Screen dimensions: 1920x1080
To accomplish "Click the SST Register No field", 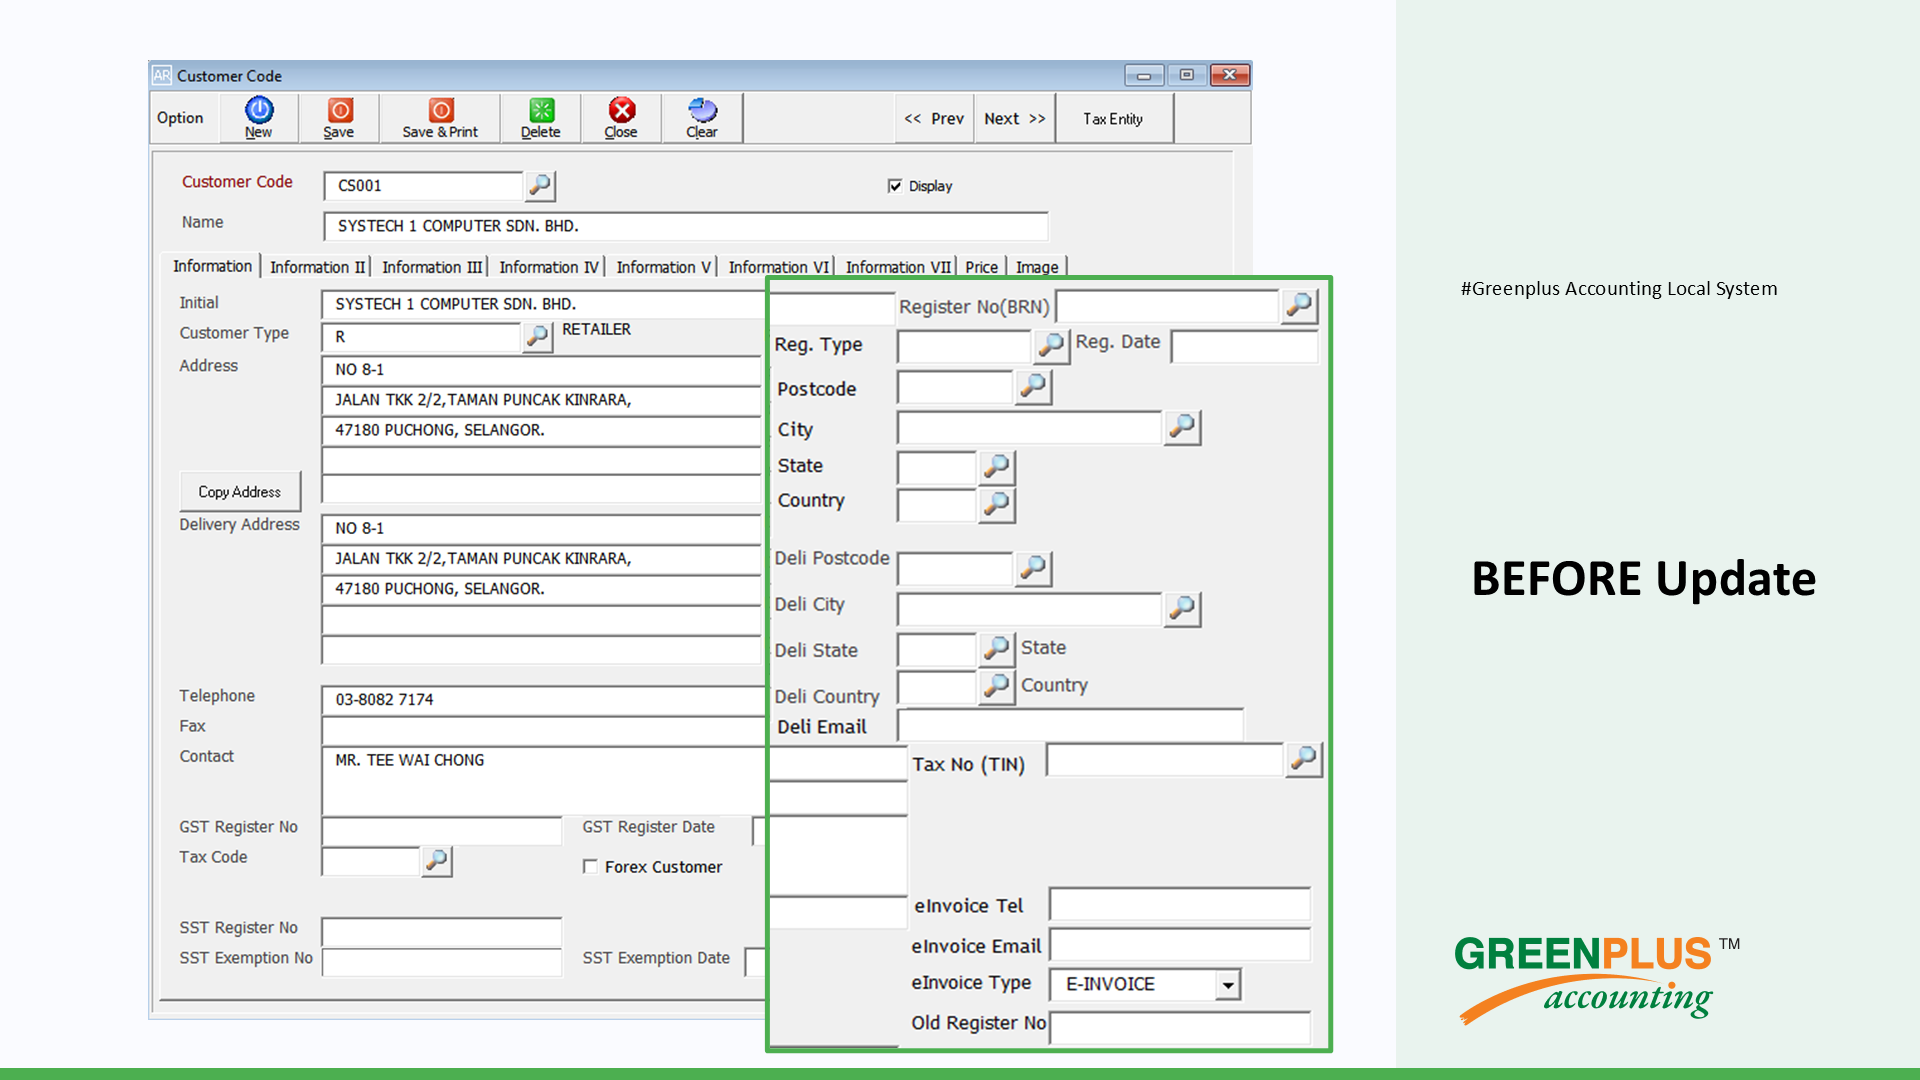I will 442,931.
